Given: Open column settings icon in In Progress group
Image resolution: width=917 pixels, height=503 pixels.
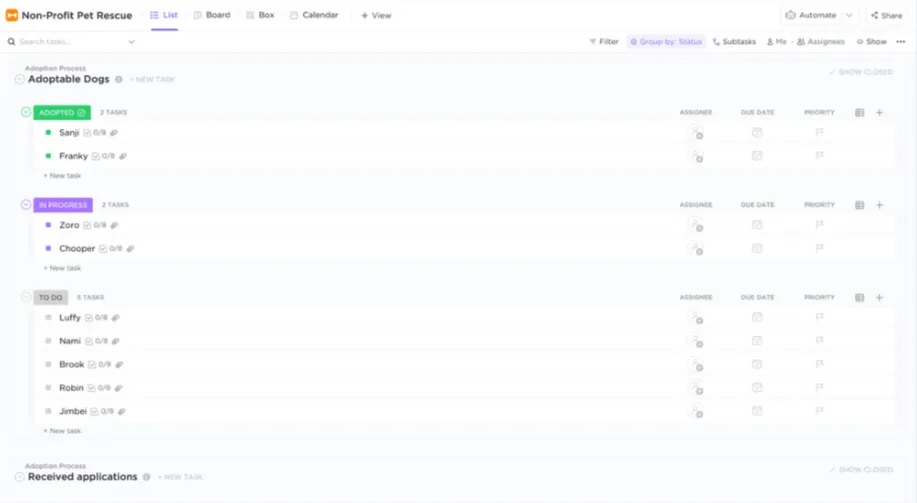Looking at the screenshot, I should (859, 205).
